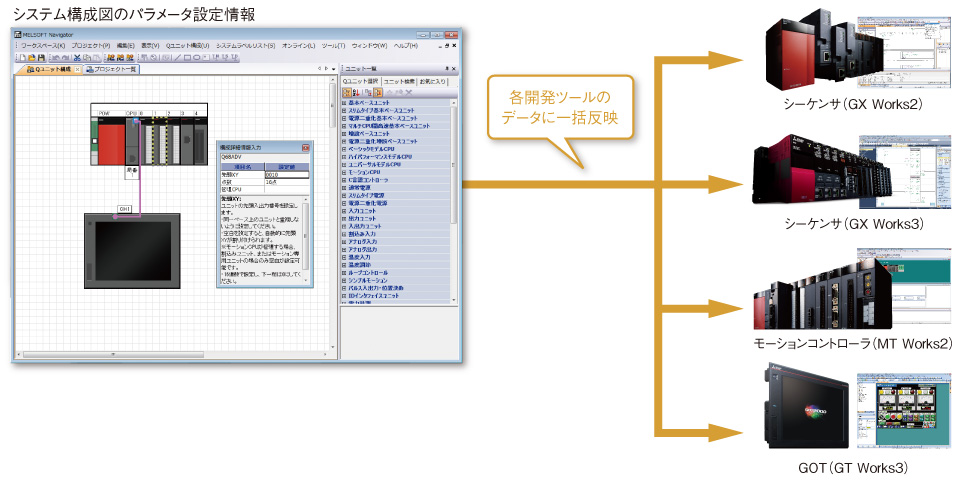The width and height of the screenshot is (960, 480).
Task: Open the オンライン(L) menu
Action: (299, 46)
